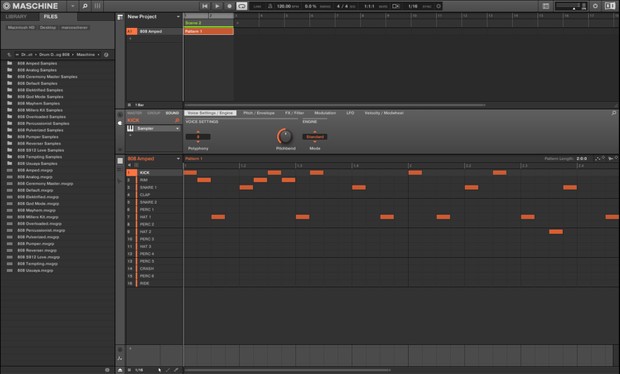Open the LFO page
The image size is (620, 374).
pos(350,113)
